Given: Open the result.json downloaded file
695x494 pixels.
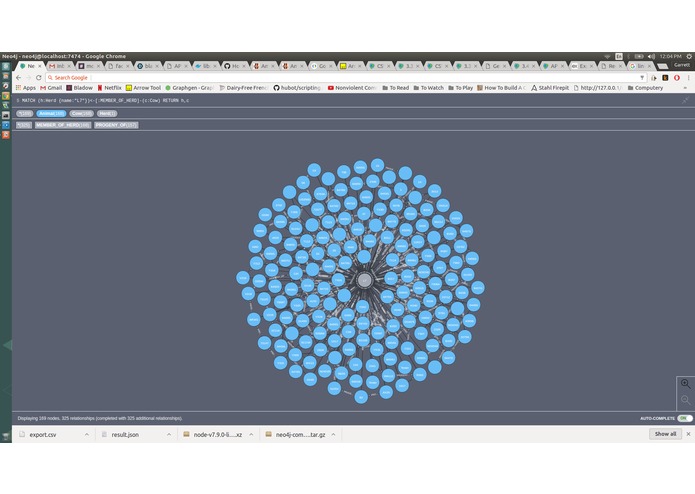Looking at the screenshot, I should (x=125, y=435).
